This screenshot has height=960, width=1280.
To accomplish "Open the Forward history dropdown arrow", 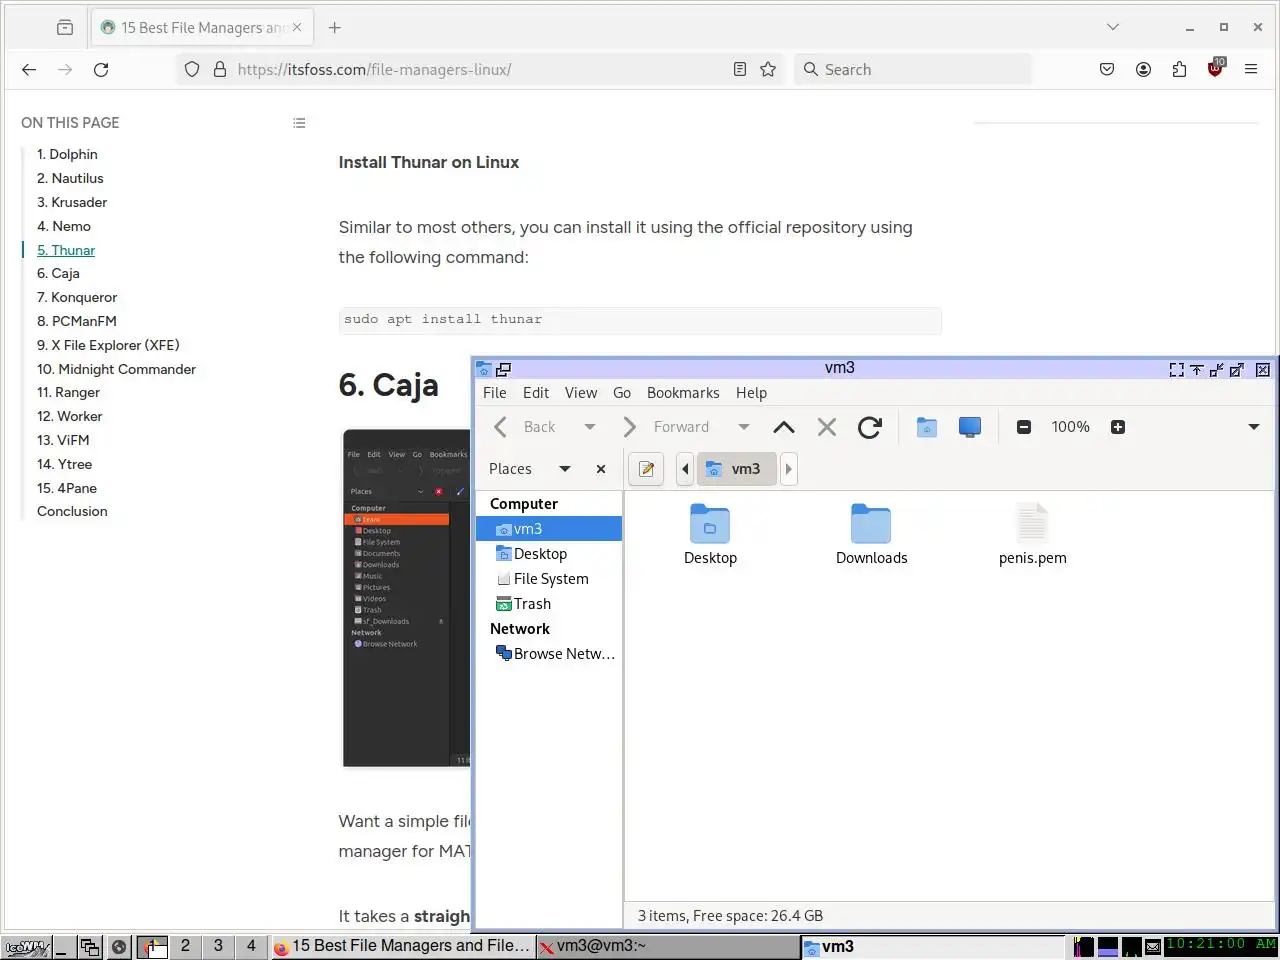I will [x=744, y=427].
